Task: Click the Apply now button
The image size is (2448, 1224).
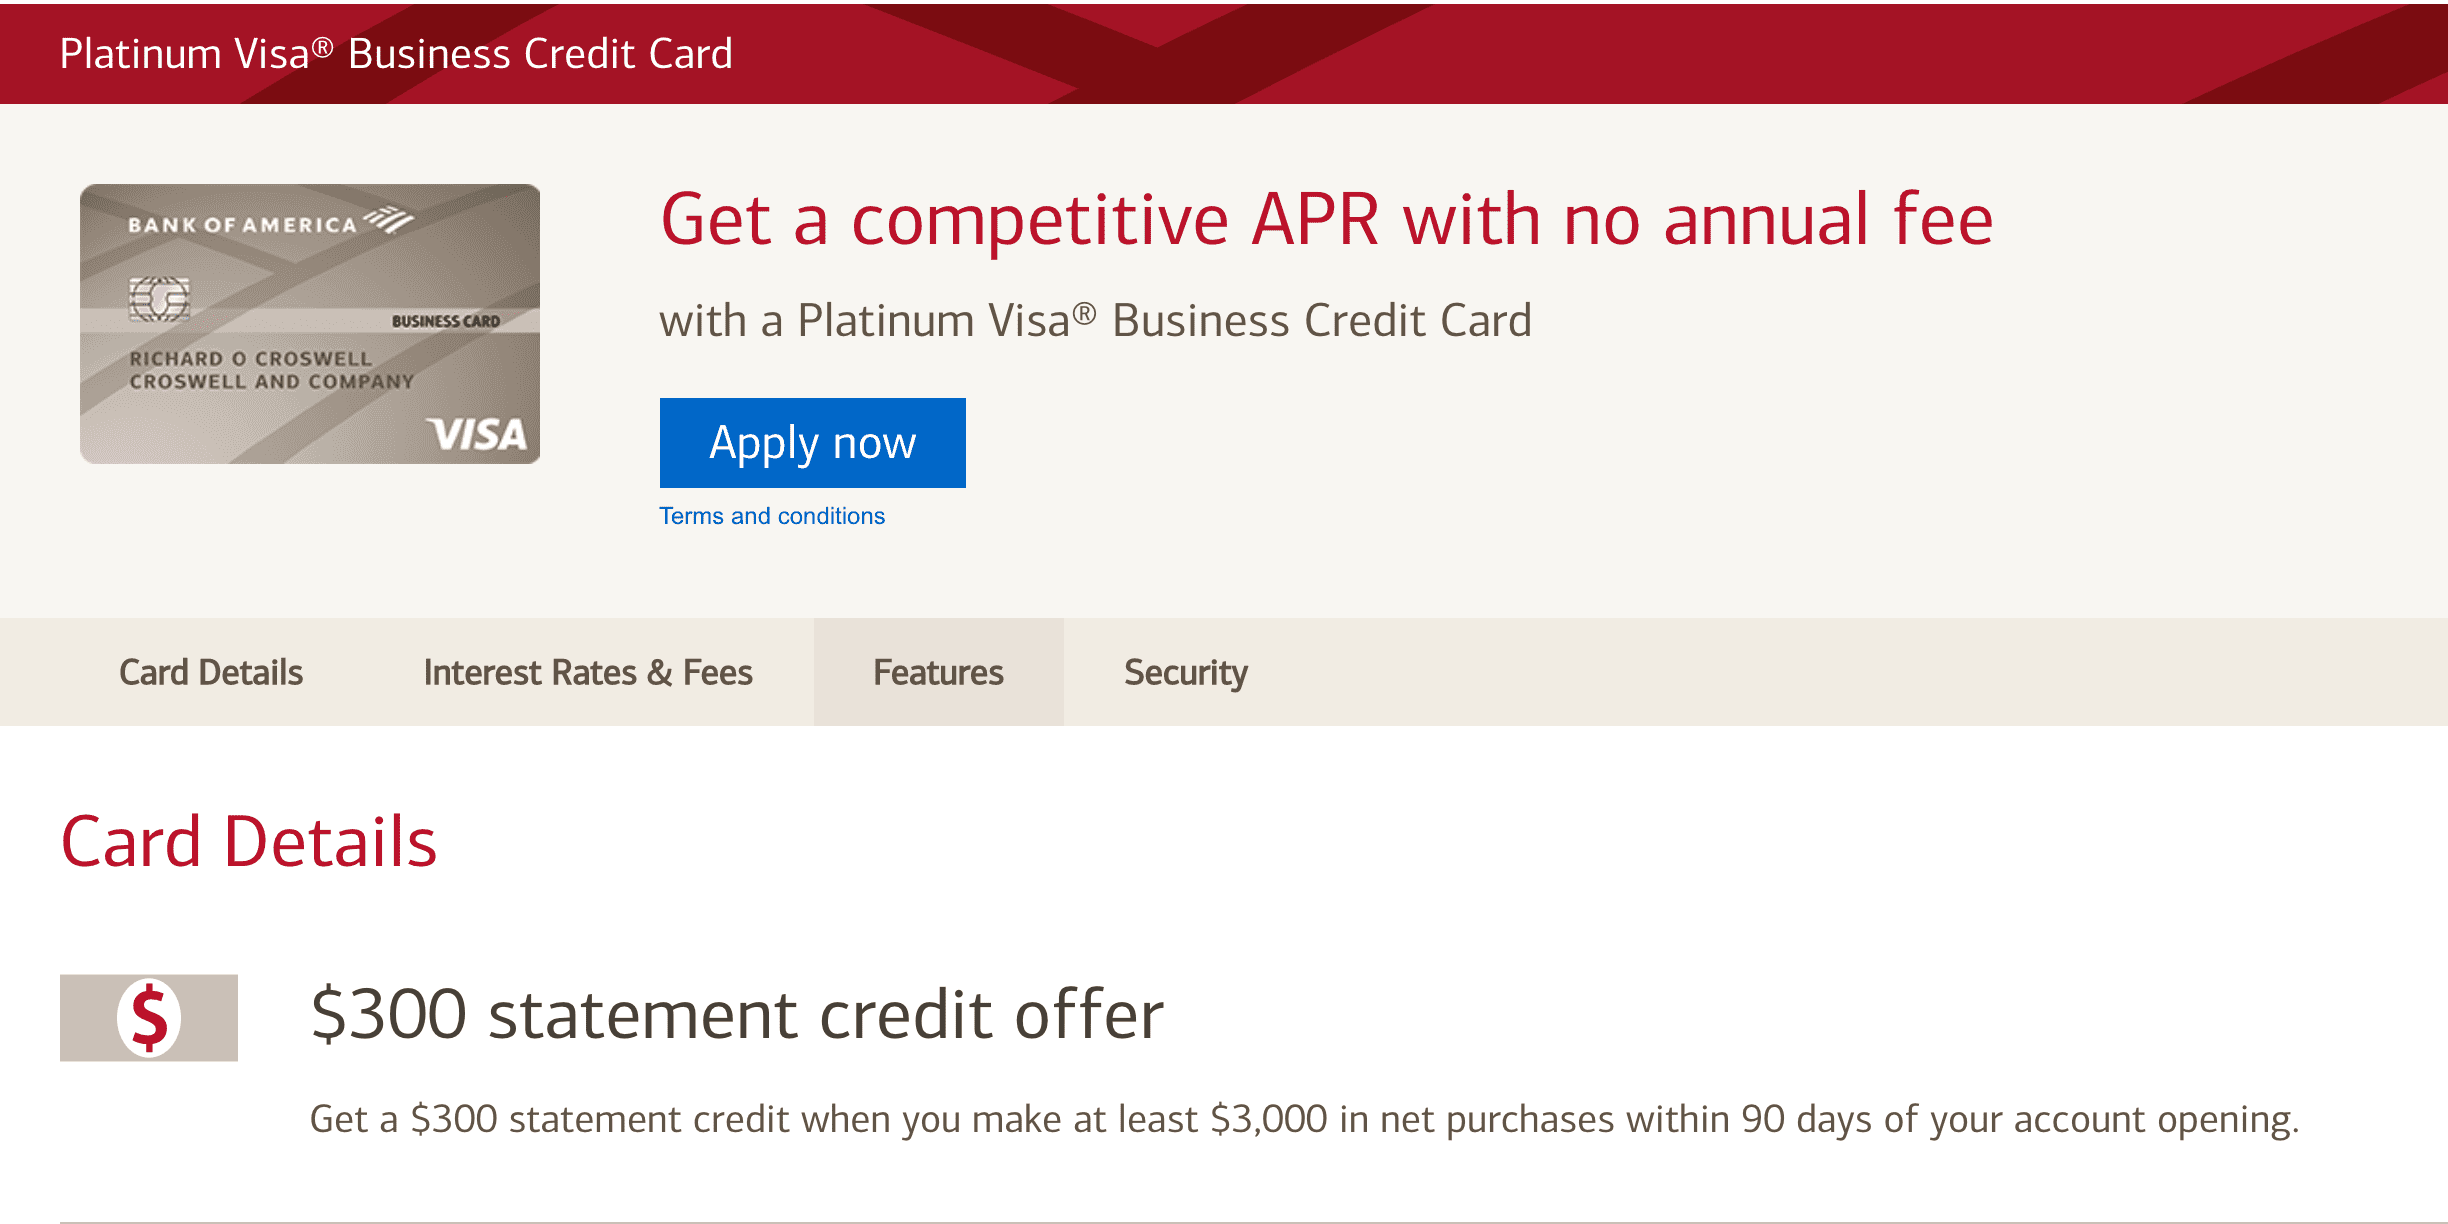Action: pyautogui.click(x=812, y=443)
